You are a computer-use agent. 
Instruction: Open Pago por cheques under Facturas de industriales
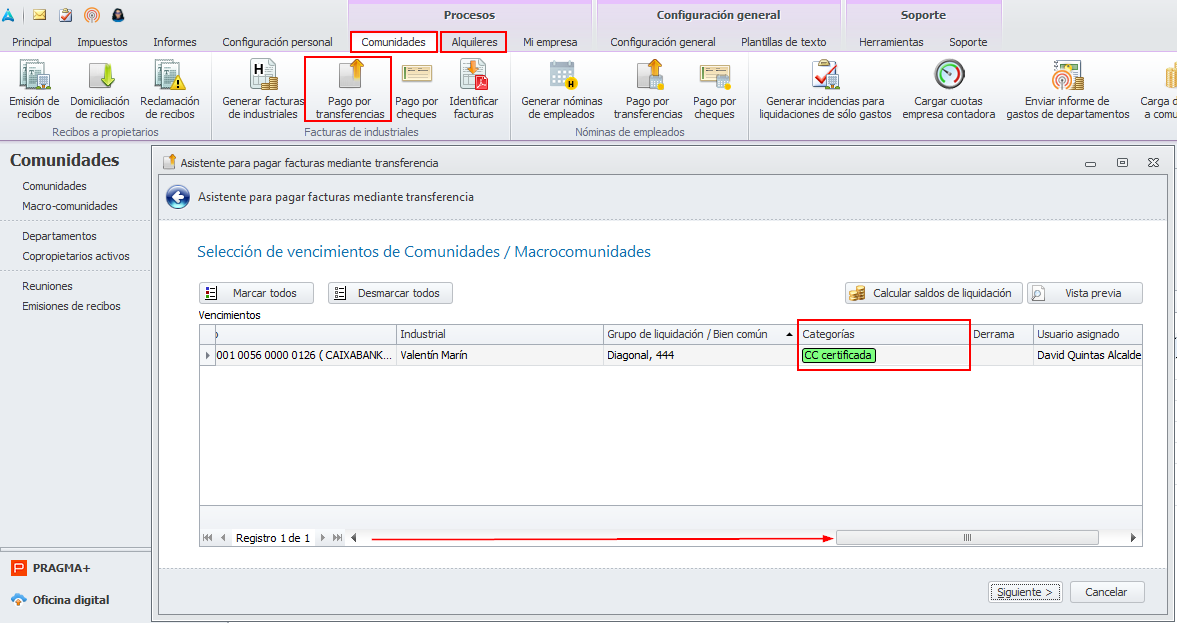point(417,89)
